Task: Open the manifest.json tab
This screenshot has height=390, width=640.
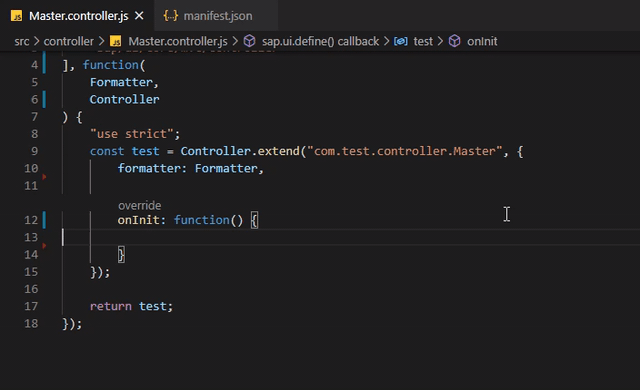Action: tap(218, 16)
